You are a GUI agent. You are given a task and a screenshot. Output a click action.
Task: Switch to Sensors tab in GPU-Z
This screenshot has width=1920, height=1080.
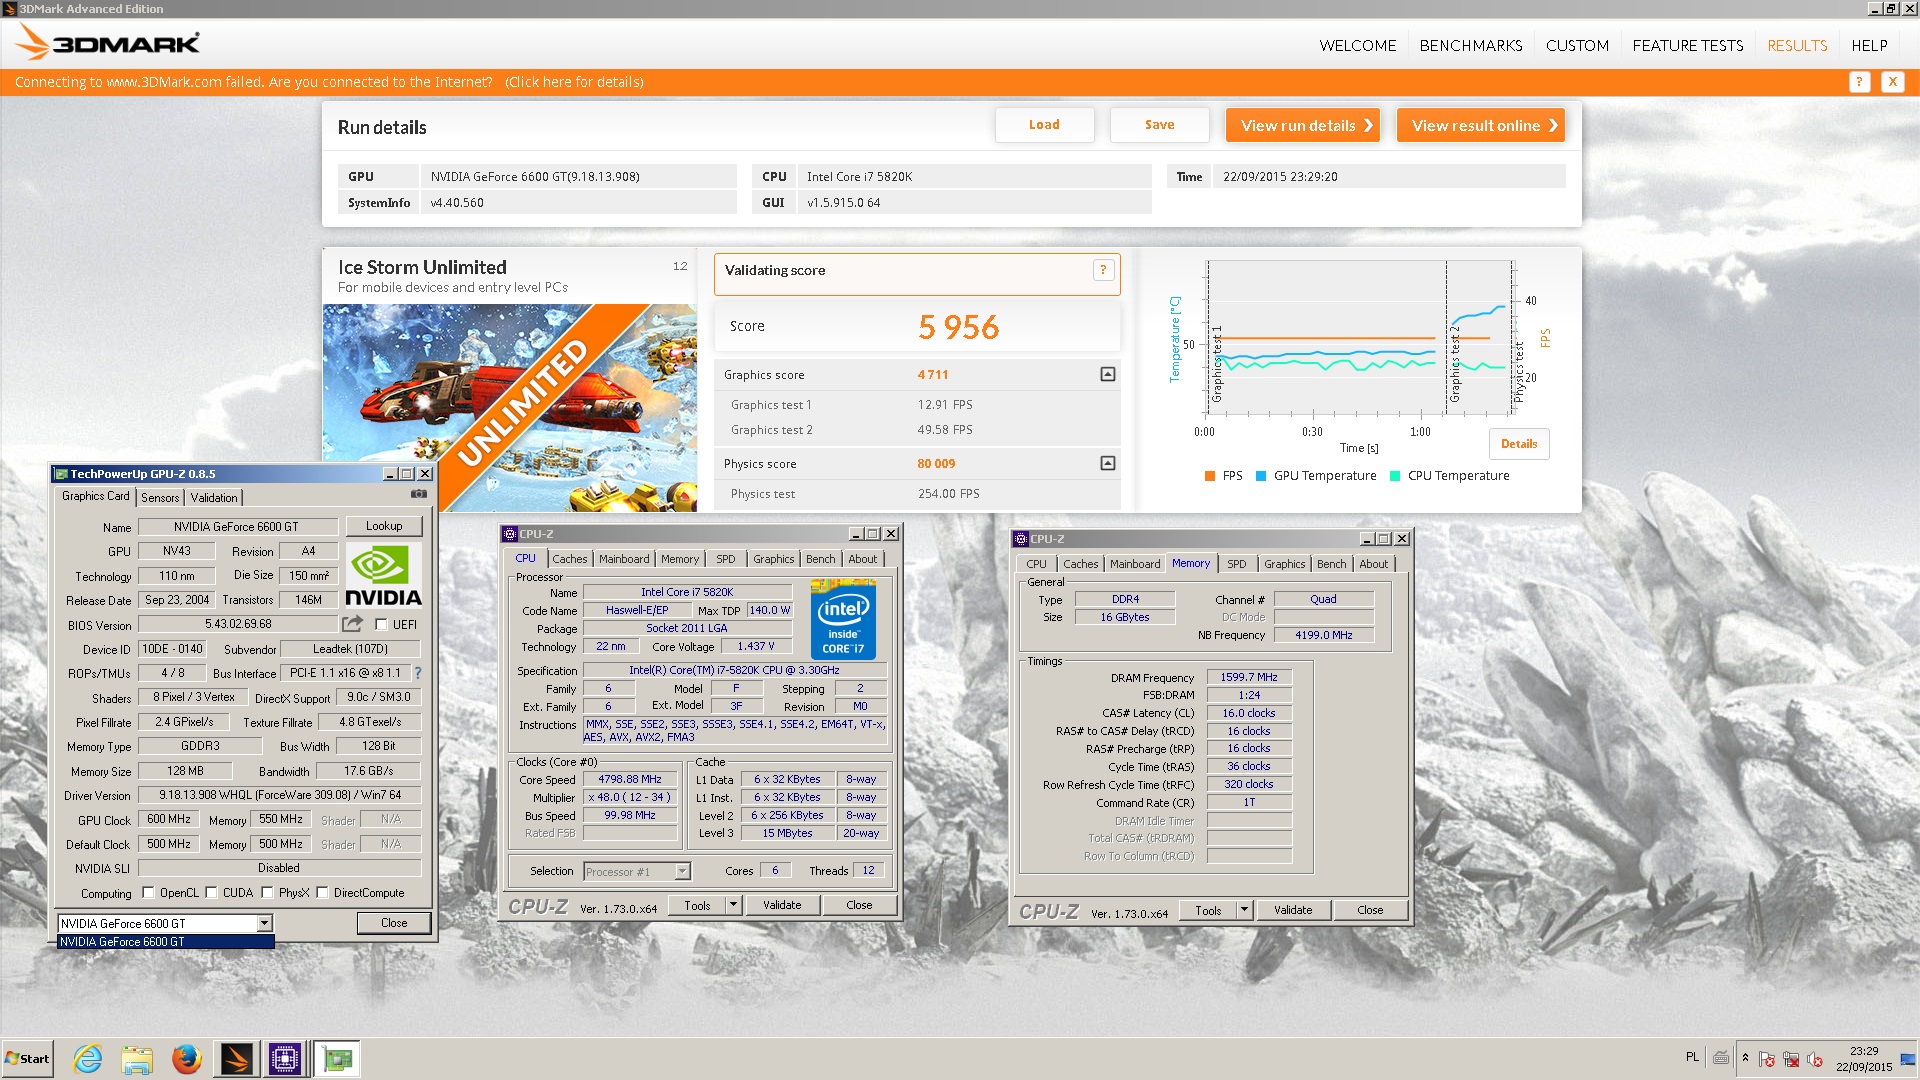pyautogui.click(x=160, y=498)
